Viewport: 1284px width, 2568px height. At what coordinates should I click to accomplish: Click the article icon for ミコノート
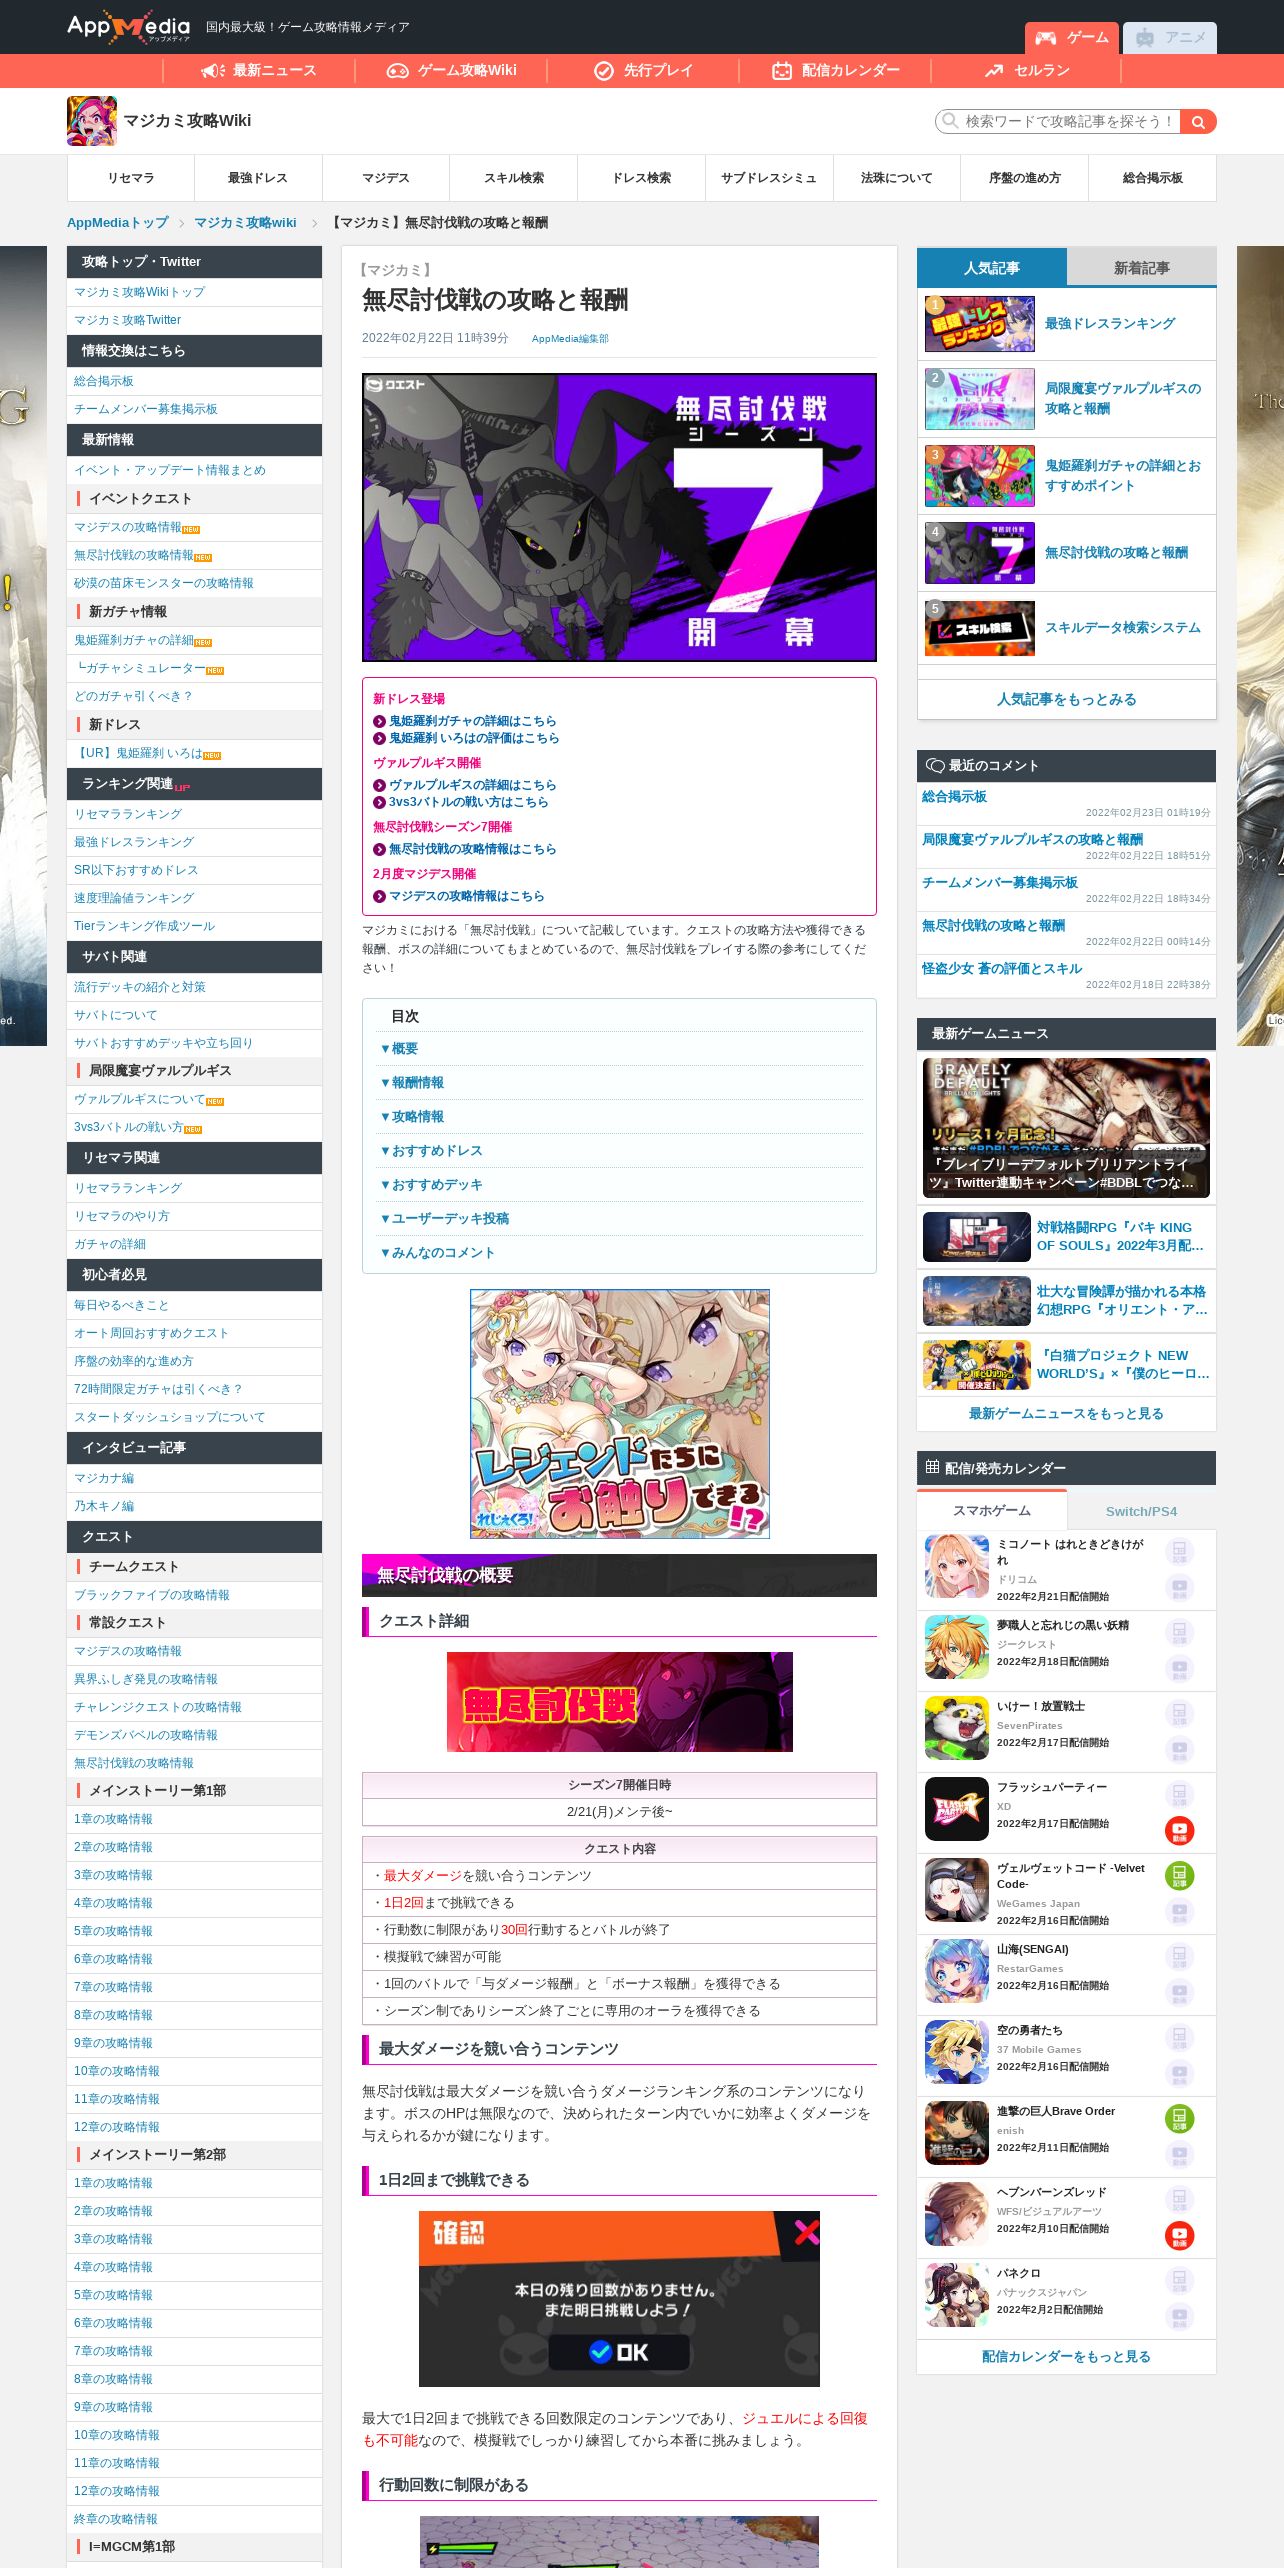[x=1180, y=1552]
